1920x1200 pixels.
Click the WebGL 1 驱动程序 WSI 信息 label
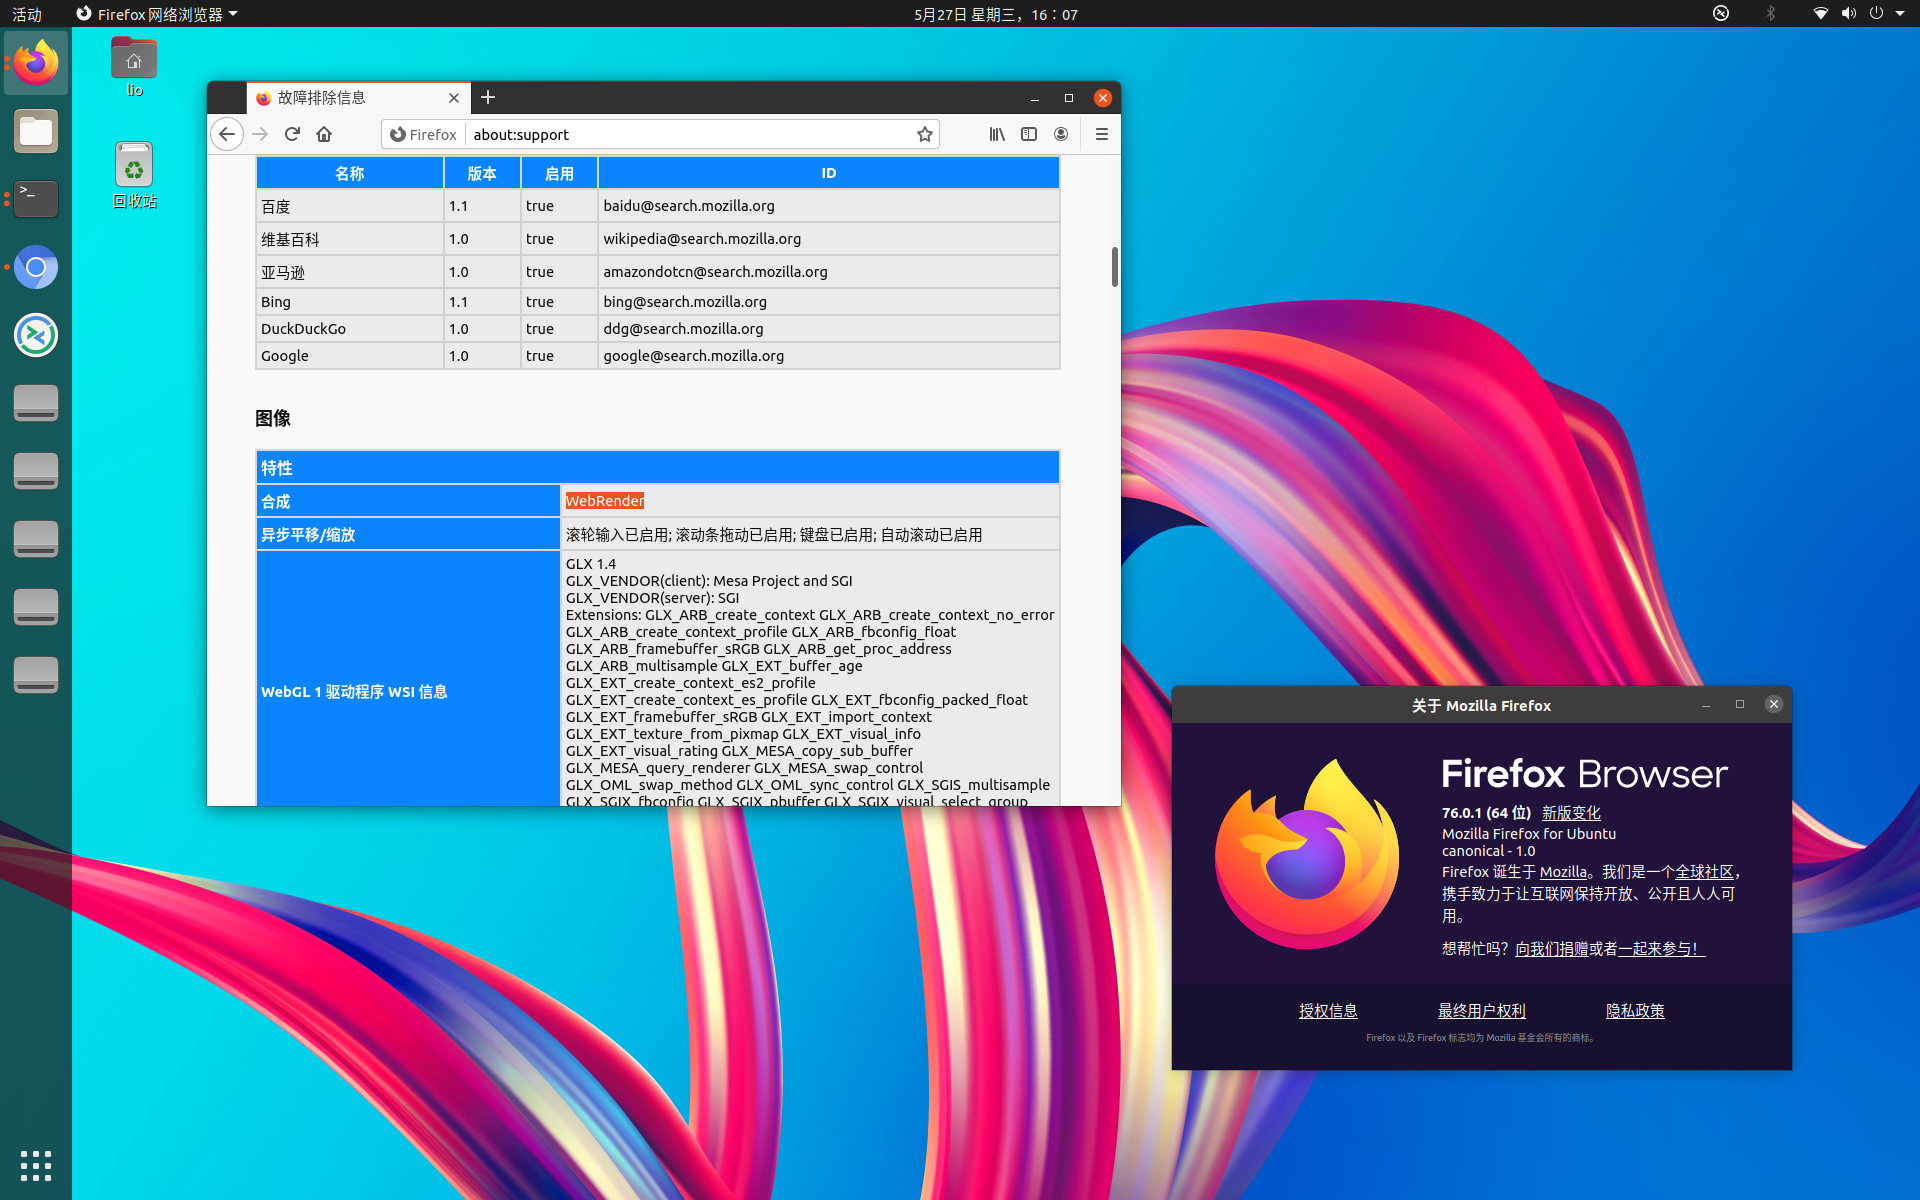tap(354, 692)
